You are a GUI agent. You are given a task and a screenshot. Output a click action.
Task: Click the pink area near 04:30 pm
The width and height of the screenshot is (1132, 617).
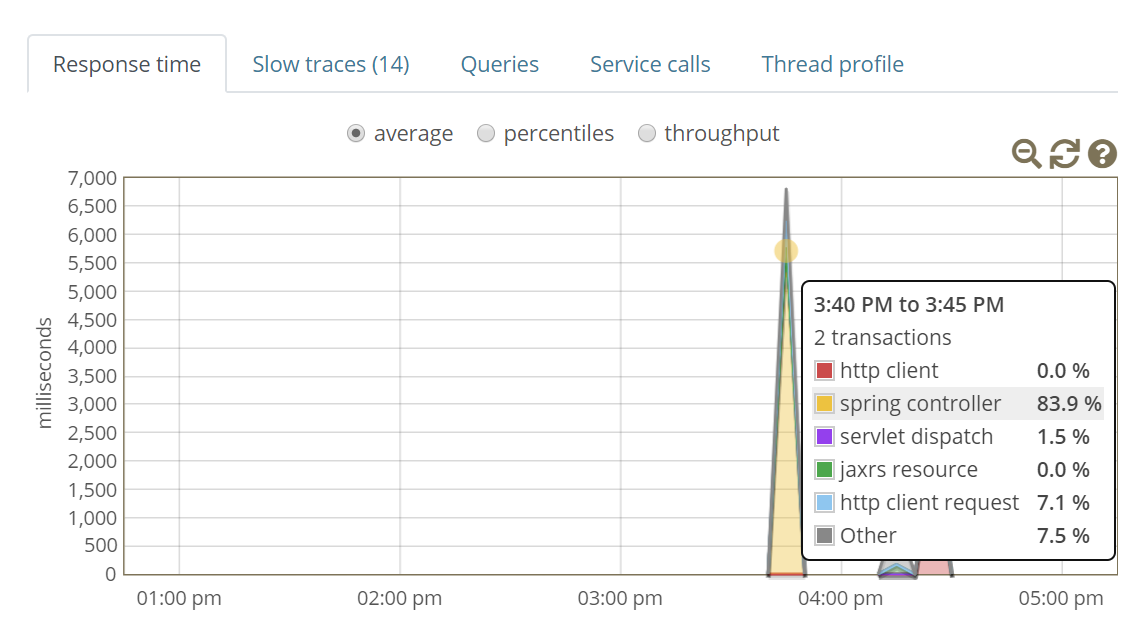(x=934, y=567)
